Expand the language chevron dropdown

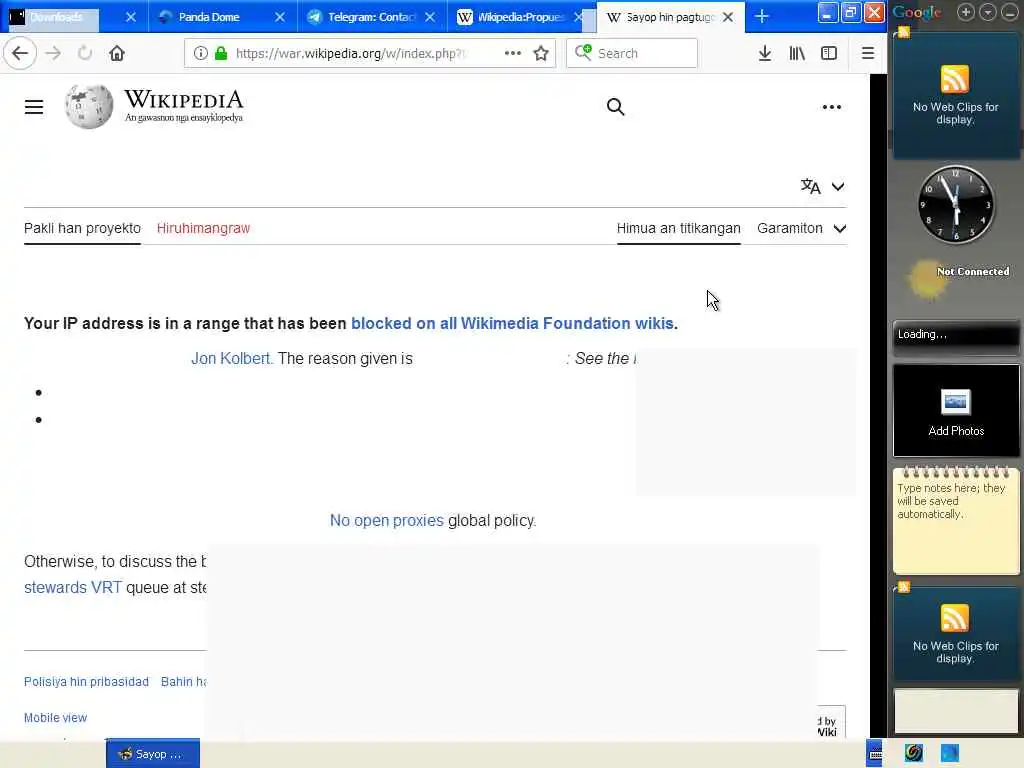coord(838,187)
